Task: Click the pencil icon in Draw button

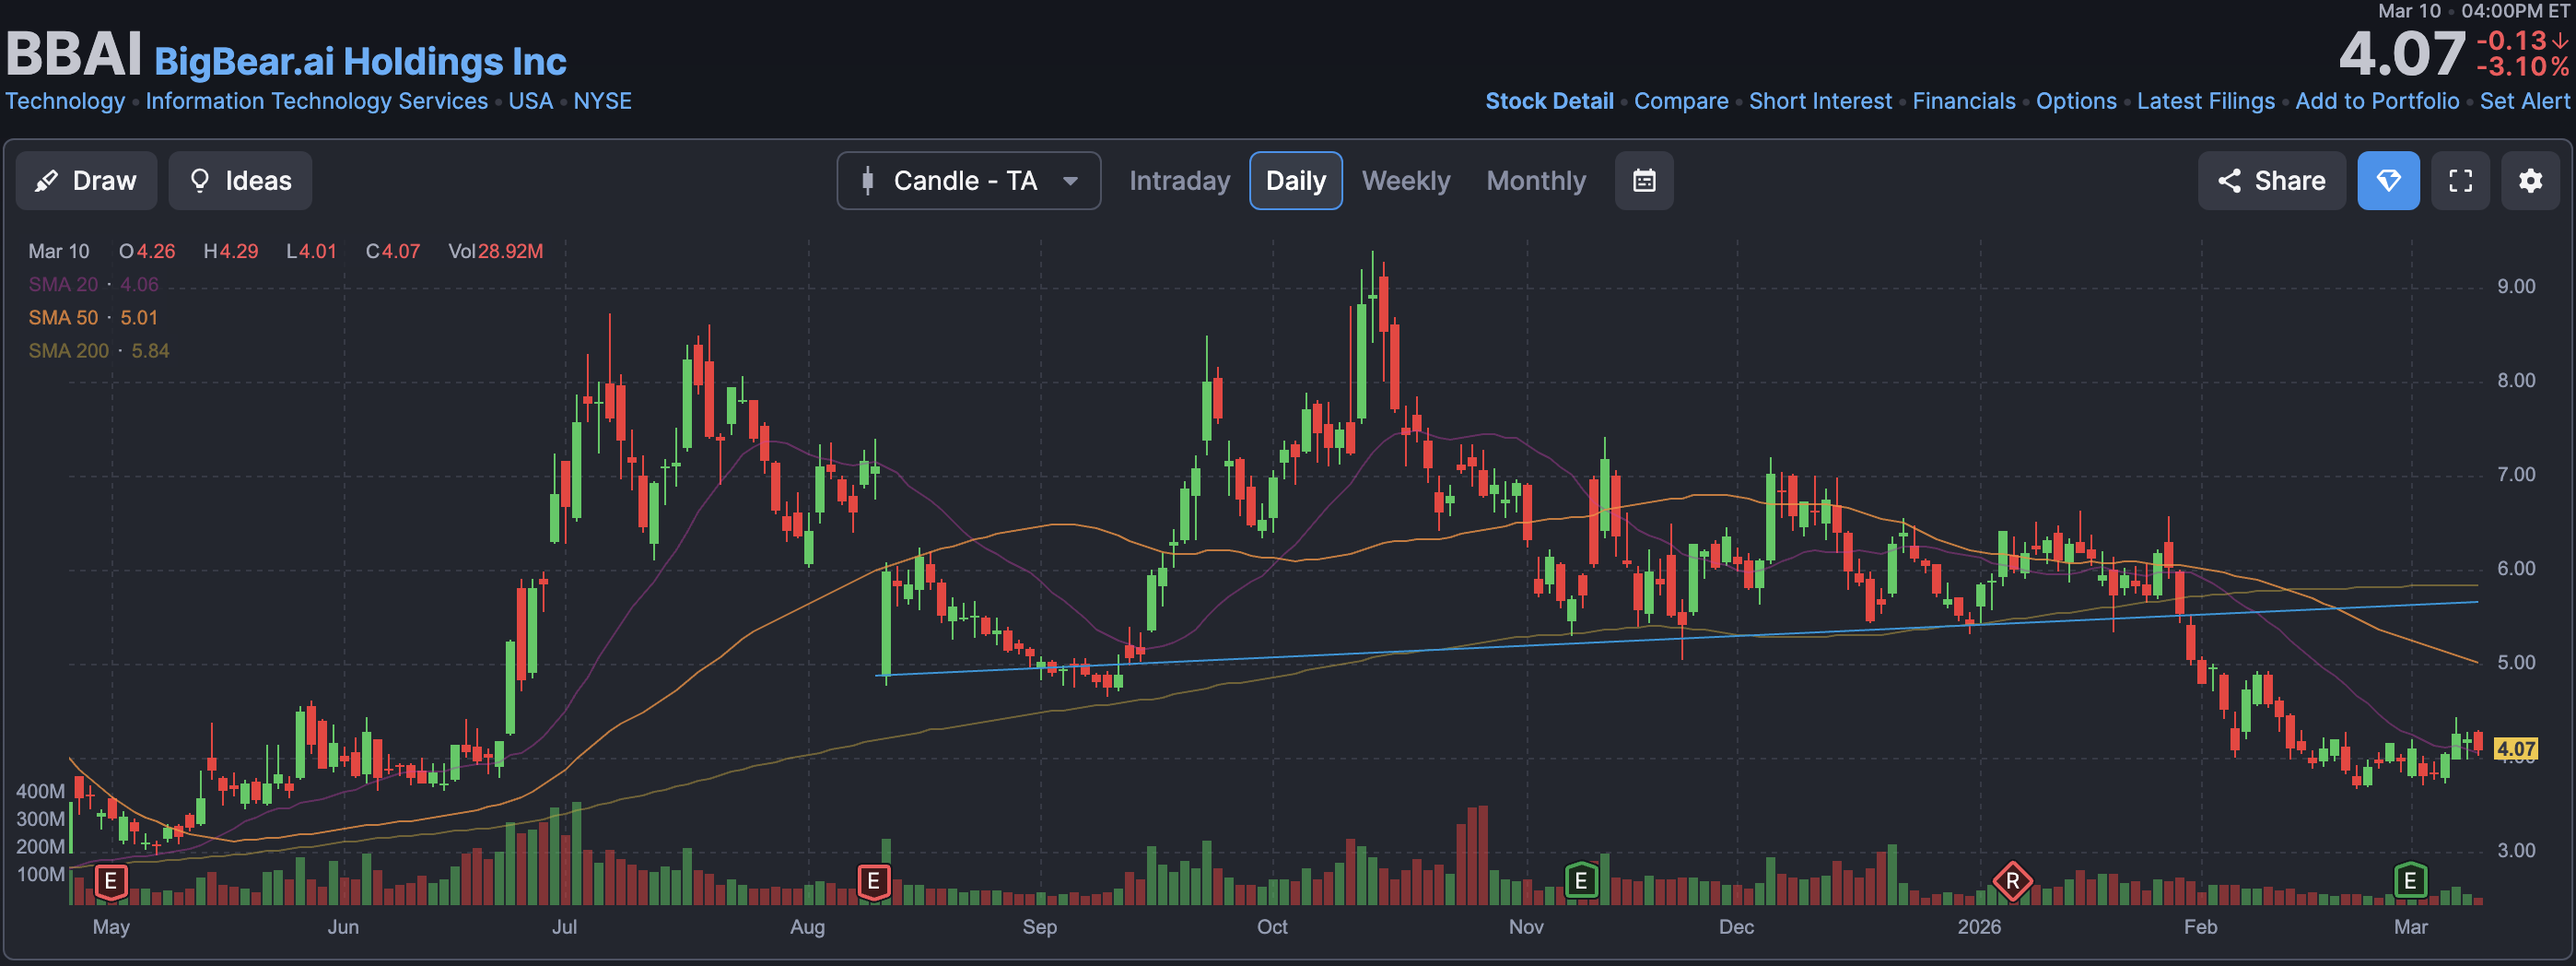Action: click(46, 181)
